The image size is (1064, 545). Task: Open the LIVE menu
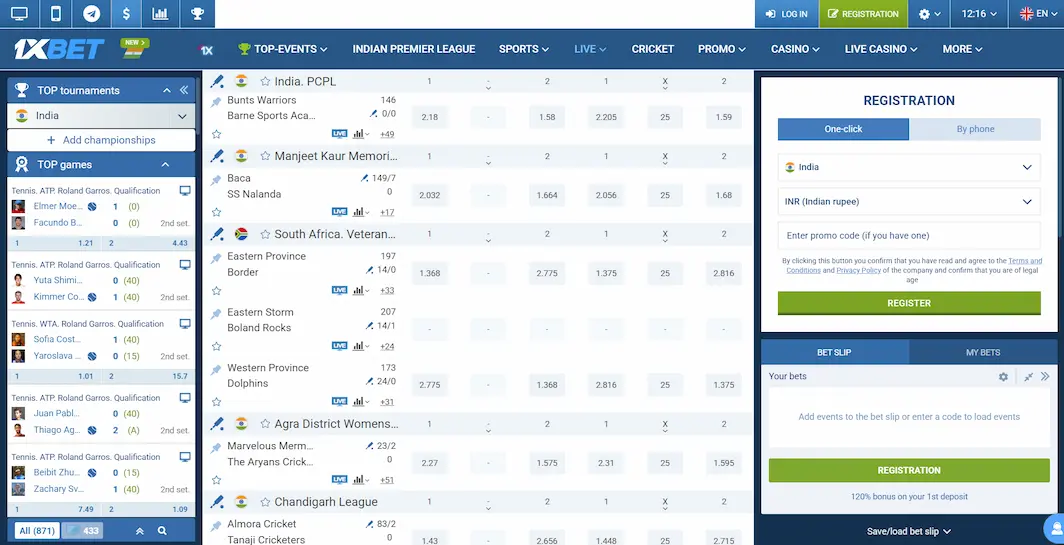590,49
